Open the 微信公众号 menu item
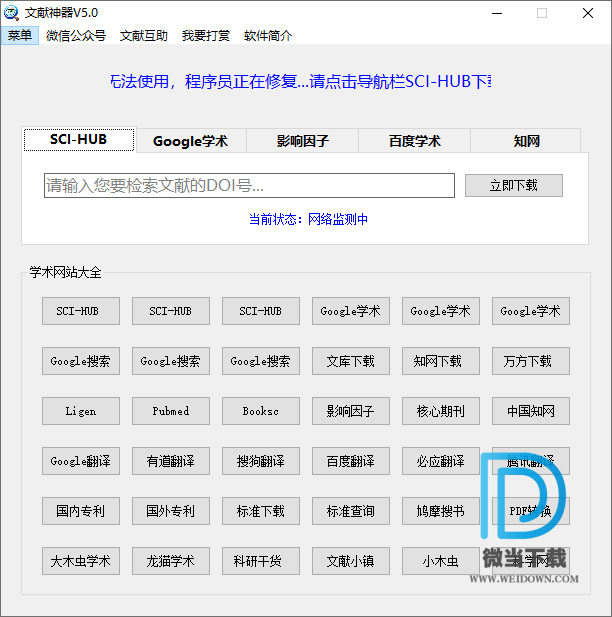 coord(76,36)
